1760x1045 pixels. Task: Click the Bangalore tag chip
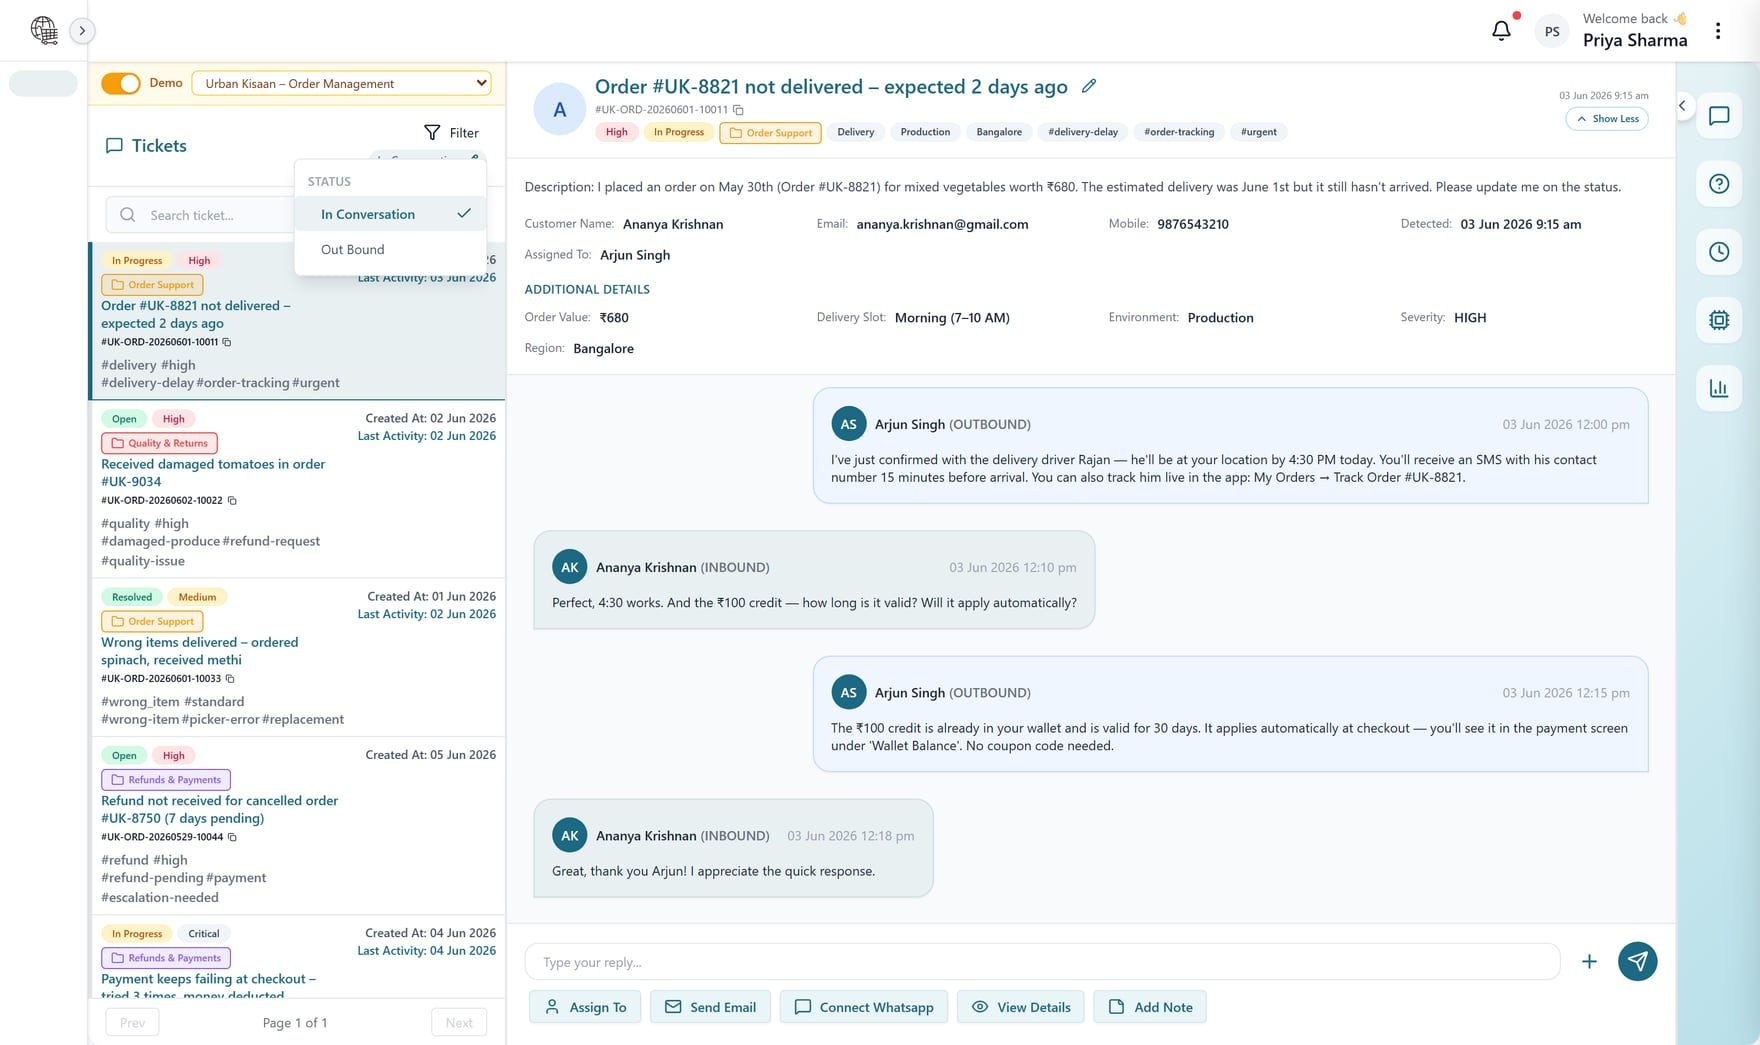[x=999, y=132]
